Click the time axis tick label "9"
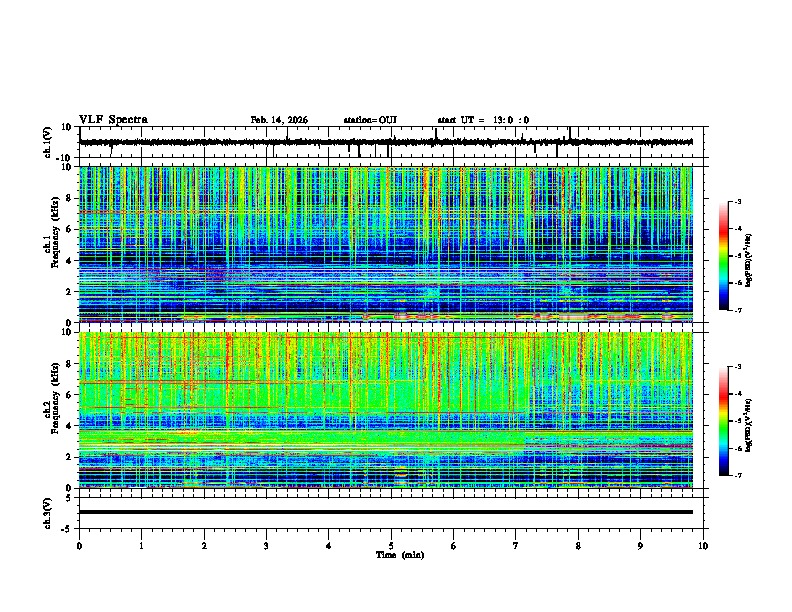Image resolution: width=792 pixels, height=612 pixels. coord(640,546)
